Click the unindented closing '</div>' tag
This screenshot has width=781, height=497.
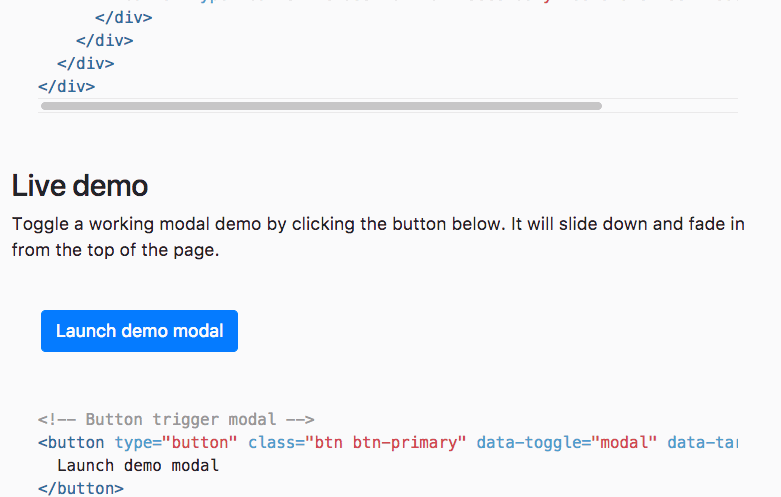[67, 86]
